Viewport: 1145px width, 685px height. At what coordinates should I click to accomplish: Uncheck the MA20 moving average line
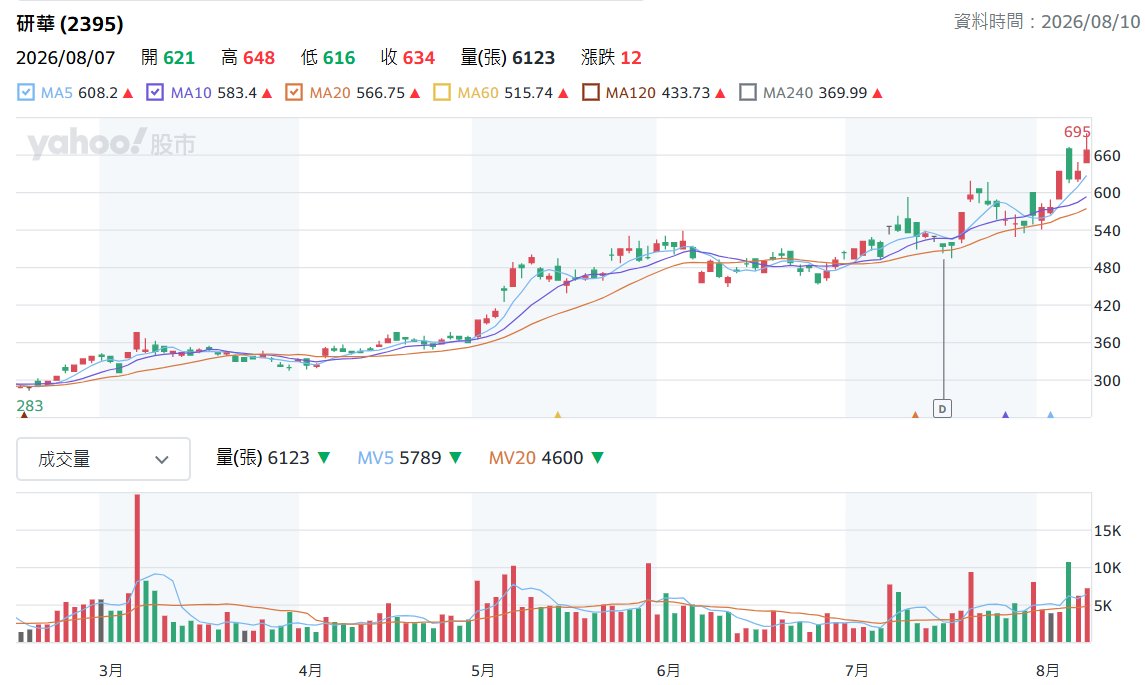click(x=294, y=93)
